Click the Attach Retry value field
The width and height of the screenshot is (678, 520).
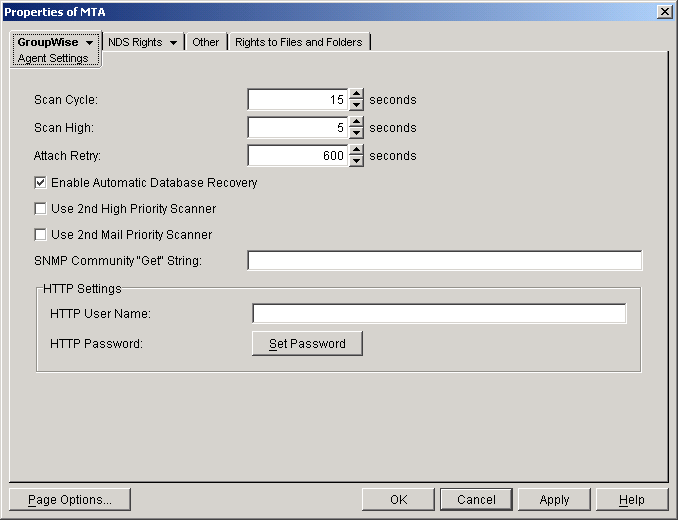(298, 156)
